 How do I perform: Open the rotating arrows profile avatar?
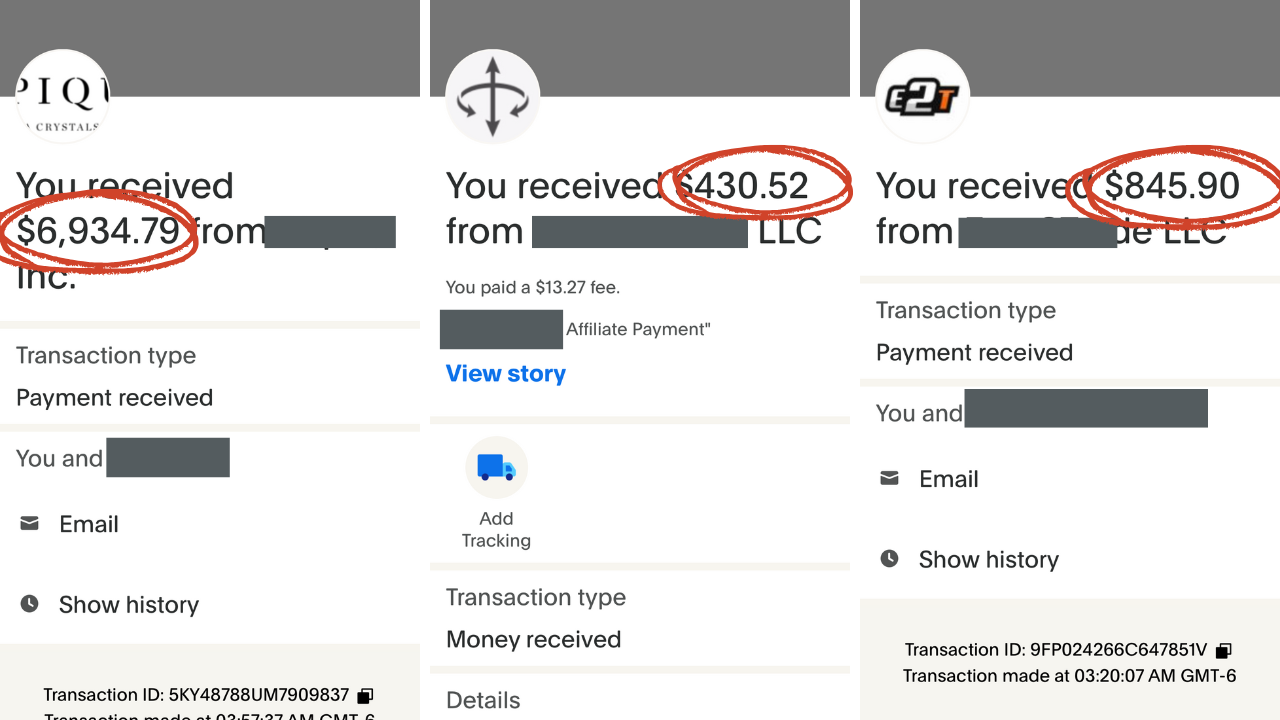click(492, 97)
